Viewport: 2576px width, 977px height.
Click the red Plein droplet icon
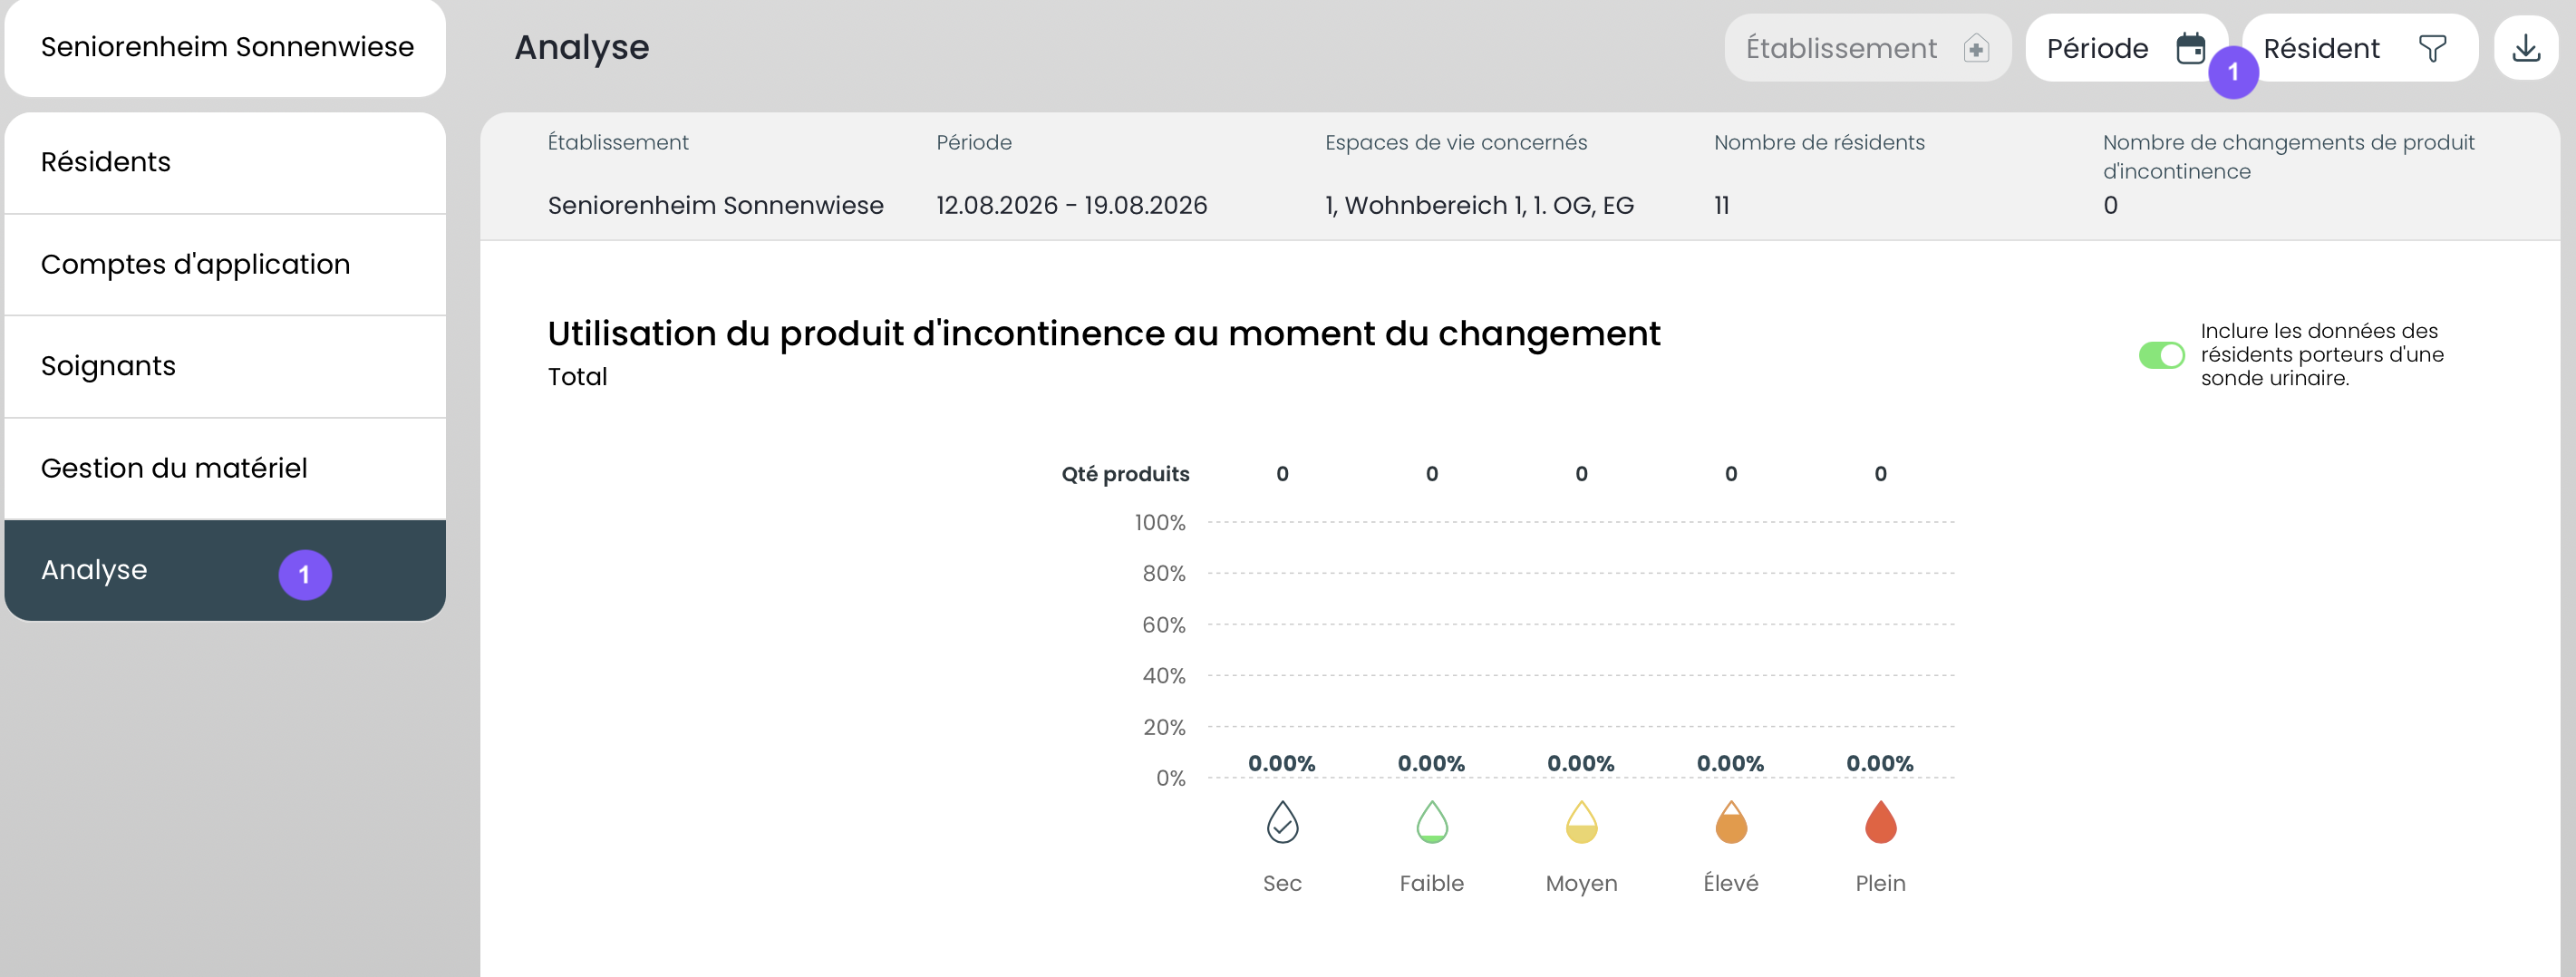(1880, 822)
